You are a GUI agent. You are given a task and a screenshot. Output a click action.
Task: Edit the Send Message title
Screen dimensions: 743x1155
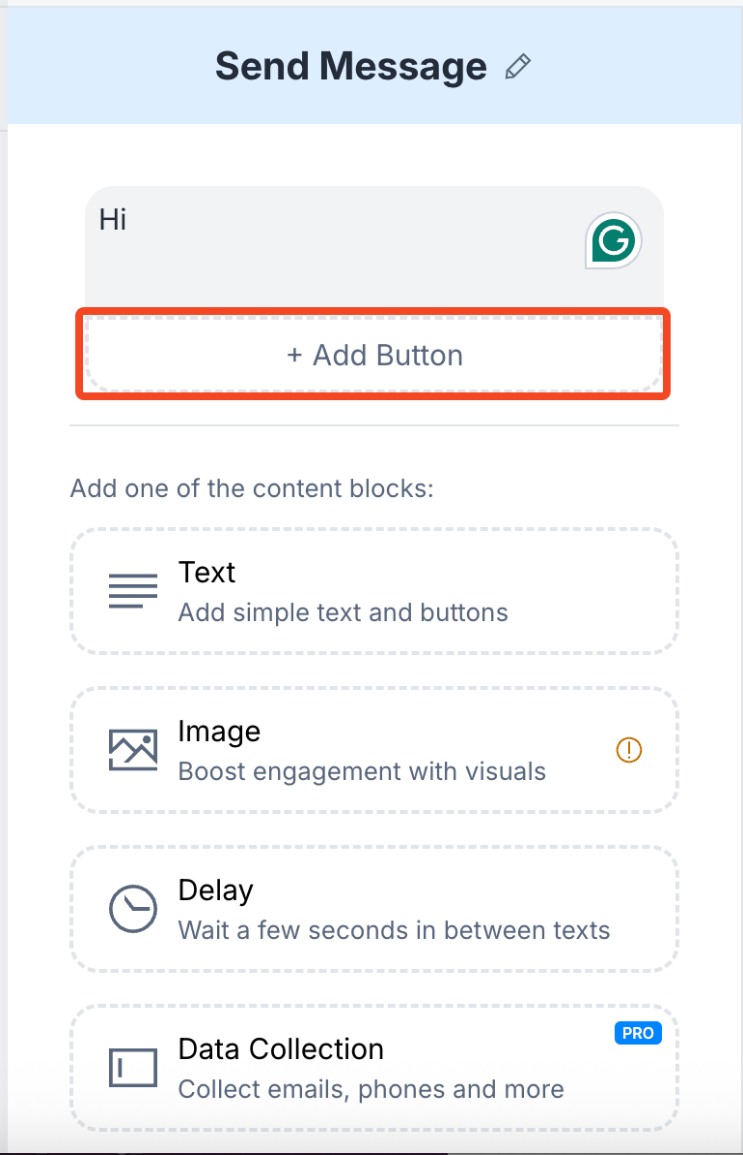click(350, 66)
